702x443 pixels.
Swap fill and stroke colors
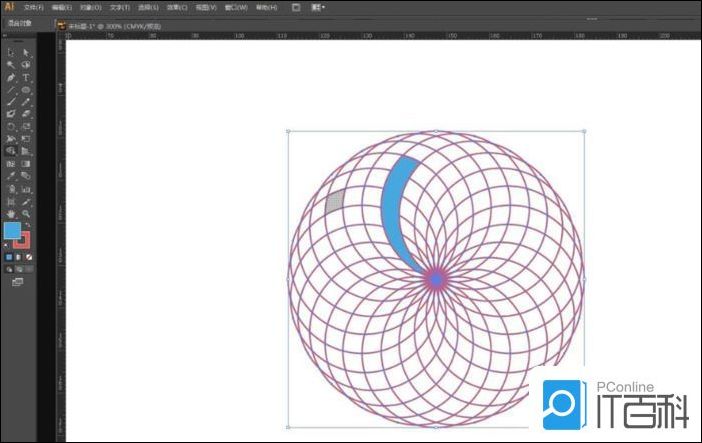pos(27,225)
